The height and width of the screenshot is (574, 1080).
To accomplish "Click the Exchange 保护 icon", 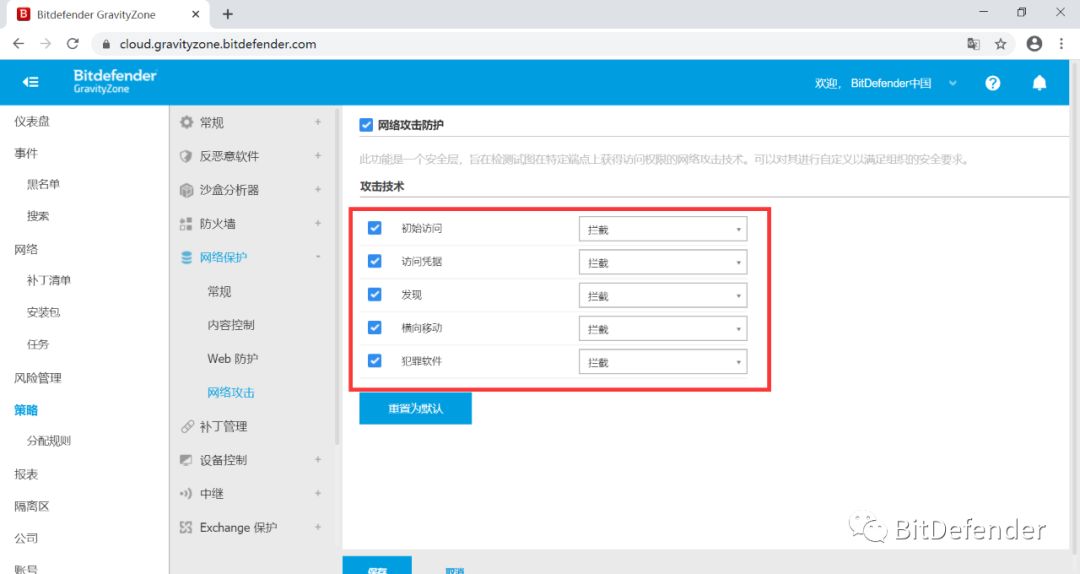I will point(186,527).
